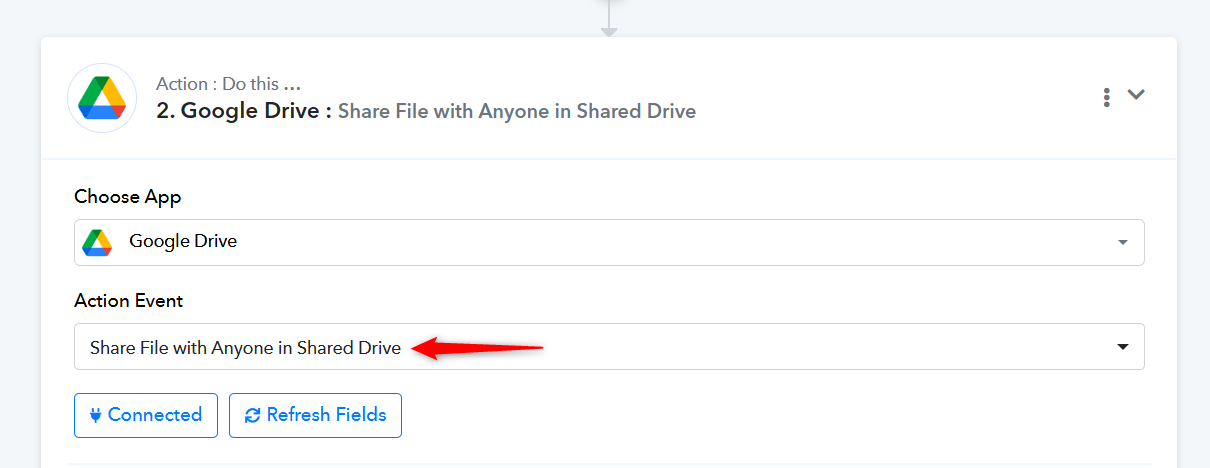Click the Connected button
Image resolution: width=1210 pixels, height=468 pixels.
(x=146, y=415)
